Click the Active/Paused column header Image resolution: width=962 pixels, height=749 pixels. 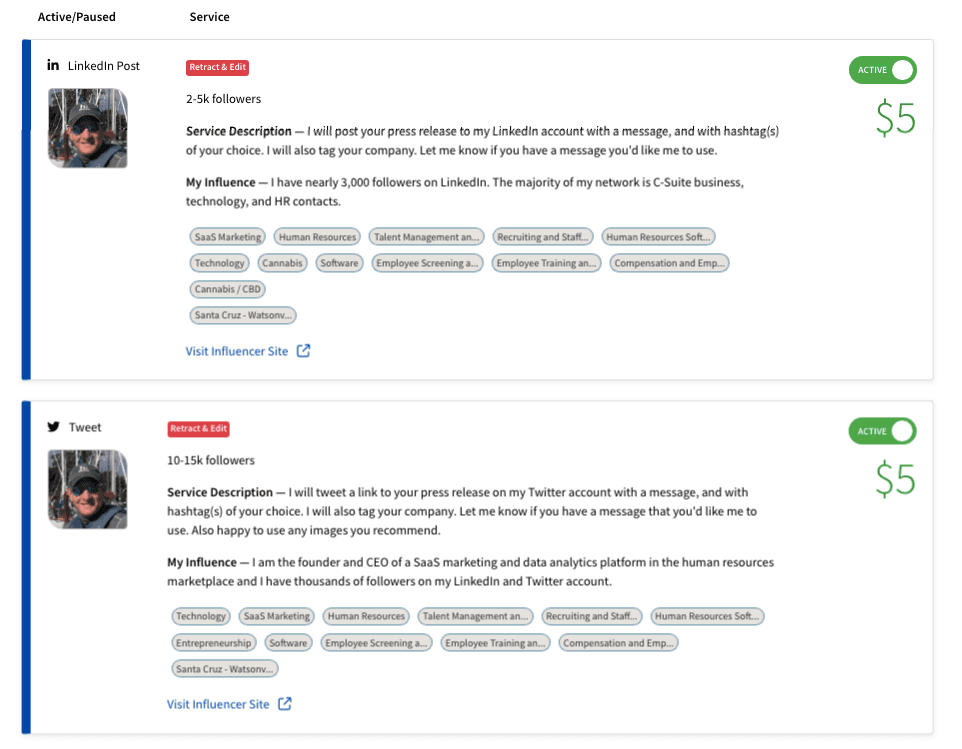point(77,17)
